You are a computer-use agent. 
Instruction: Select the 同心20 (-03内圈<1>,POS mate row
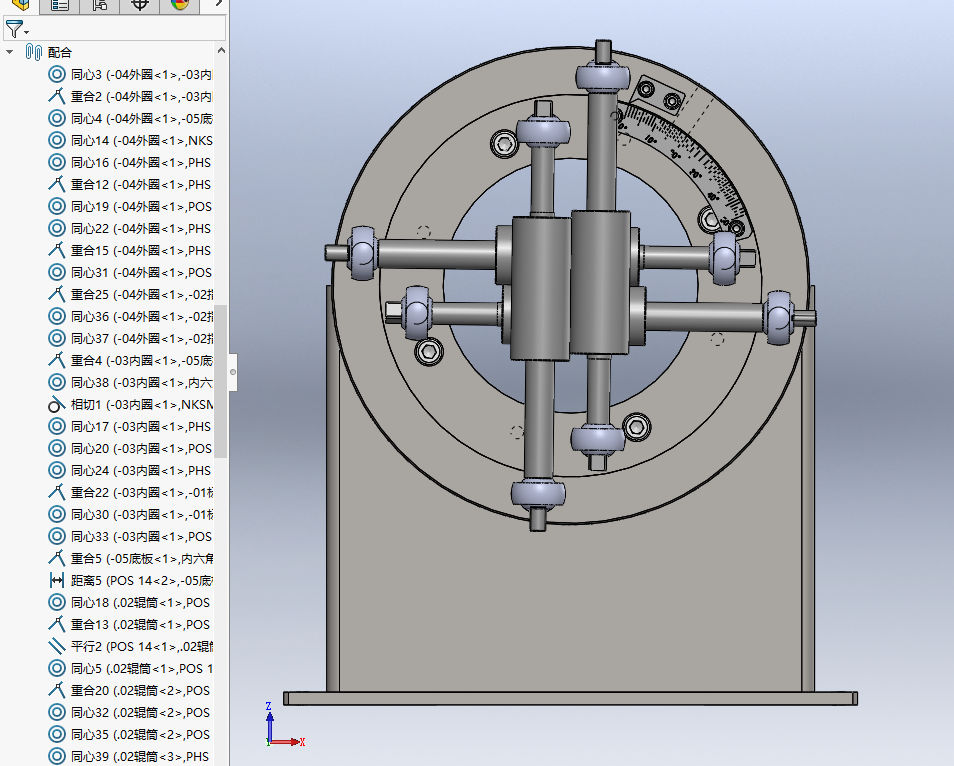pyautogui.click(x=130, y=448)
